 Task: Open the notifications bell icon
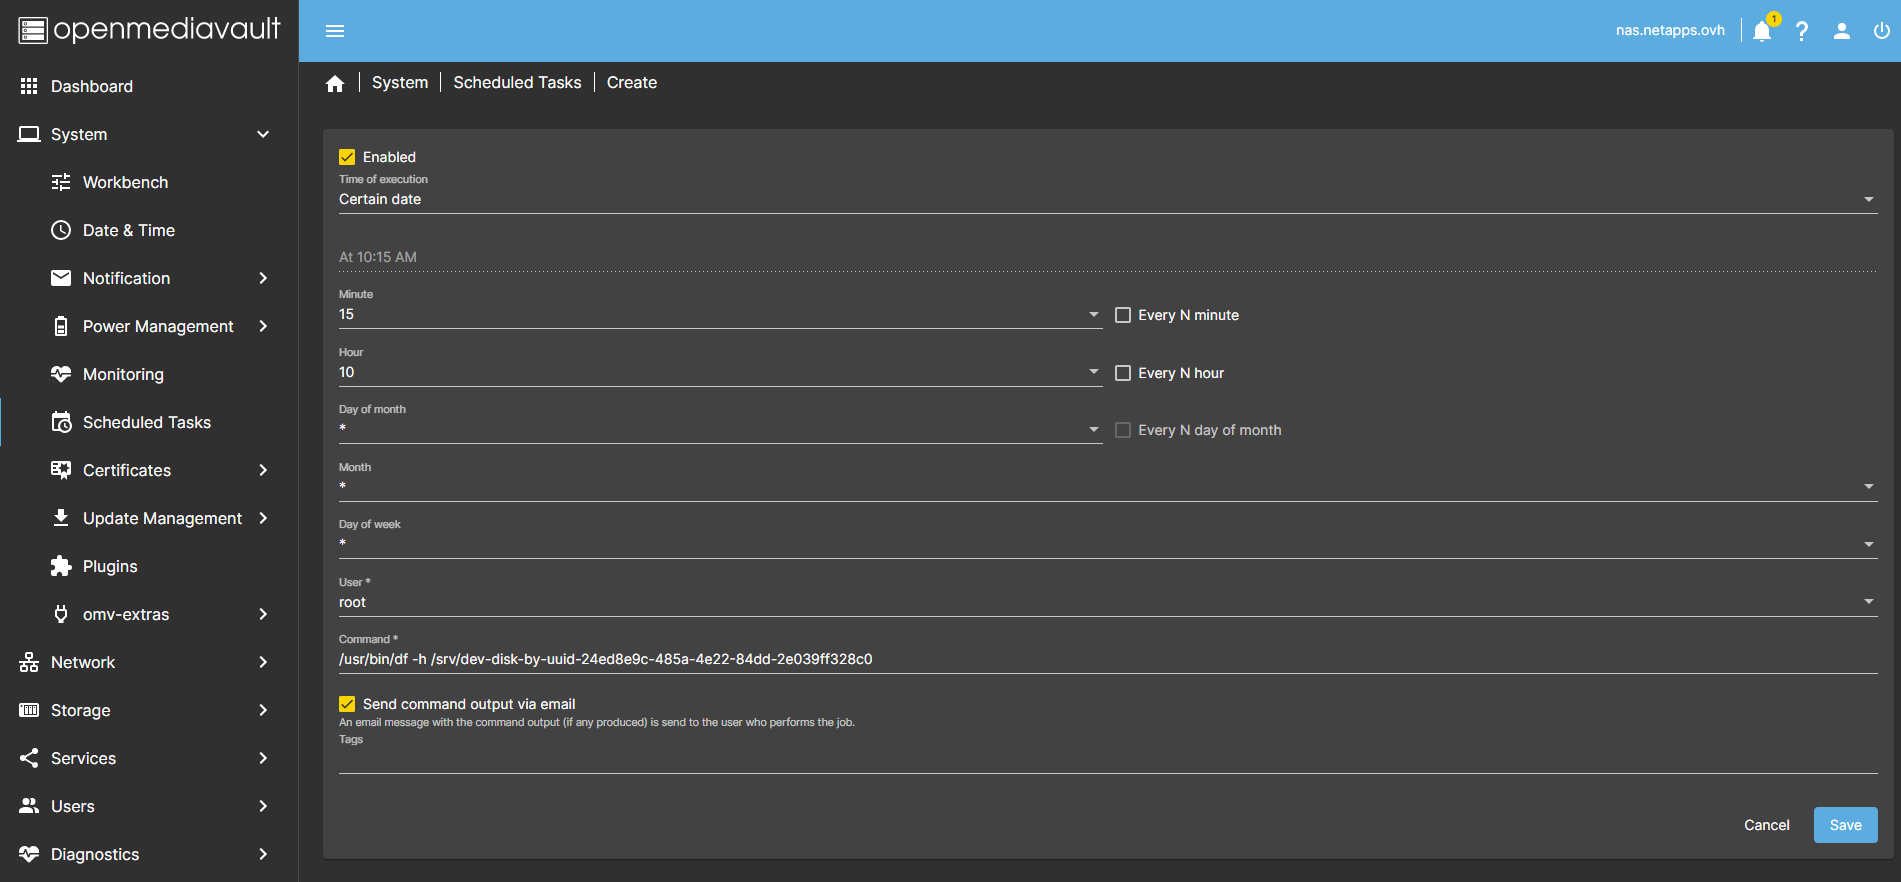(1762, 31)
